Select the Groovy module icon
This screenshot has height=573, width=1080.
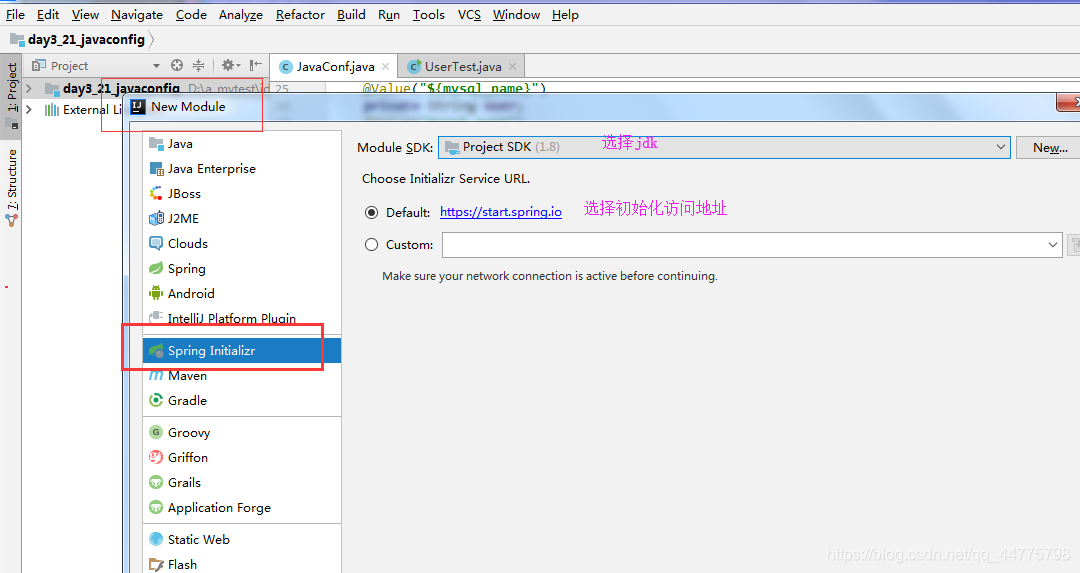point(156,433)
